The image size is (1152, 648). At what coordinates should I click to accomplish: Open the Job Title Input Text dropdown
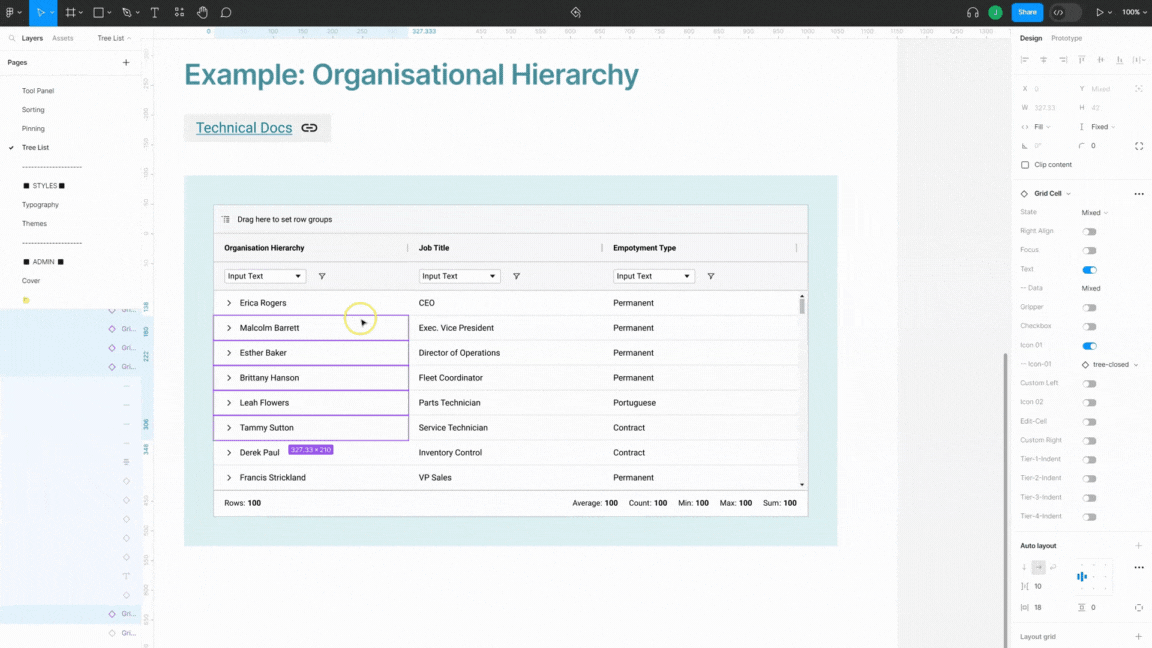point(459,276)
